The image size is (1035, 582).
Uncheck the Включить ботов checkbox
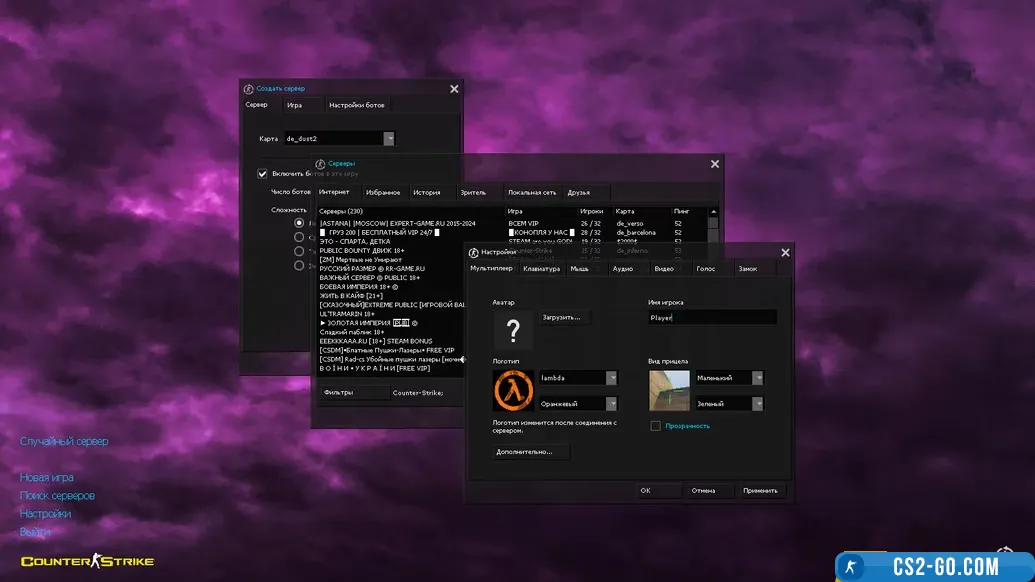click(263, 173)
